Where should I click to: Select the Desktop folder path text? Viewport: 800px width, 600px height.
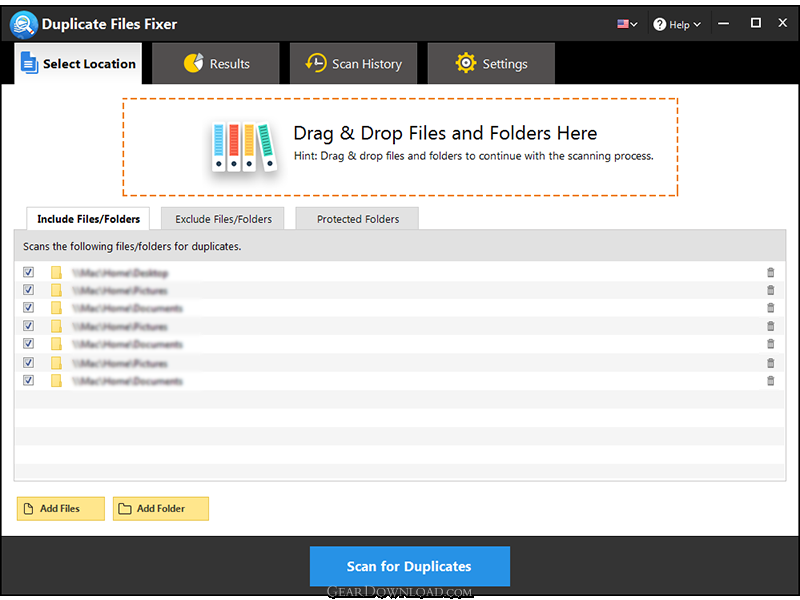coord(120,273)
